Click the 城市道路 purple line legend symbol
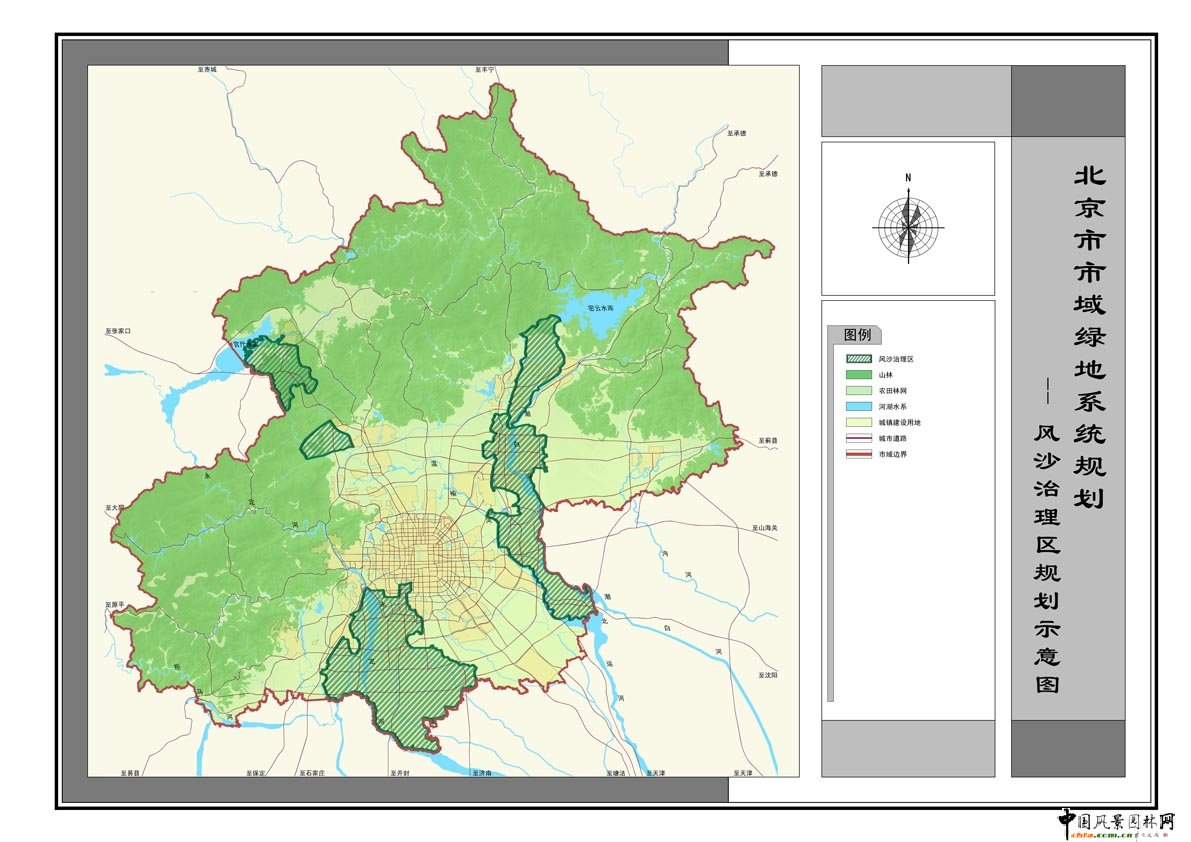This screenshot has width=1191, height=842. (859, 438)
